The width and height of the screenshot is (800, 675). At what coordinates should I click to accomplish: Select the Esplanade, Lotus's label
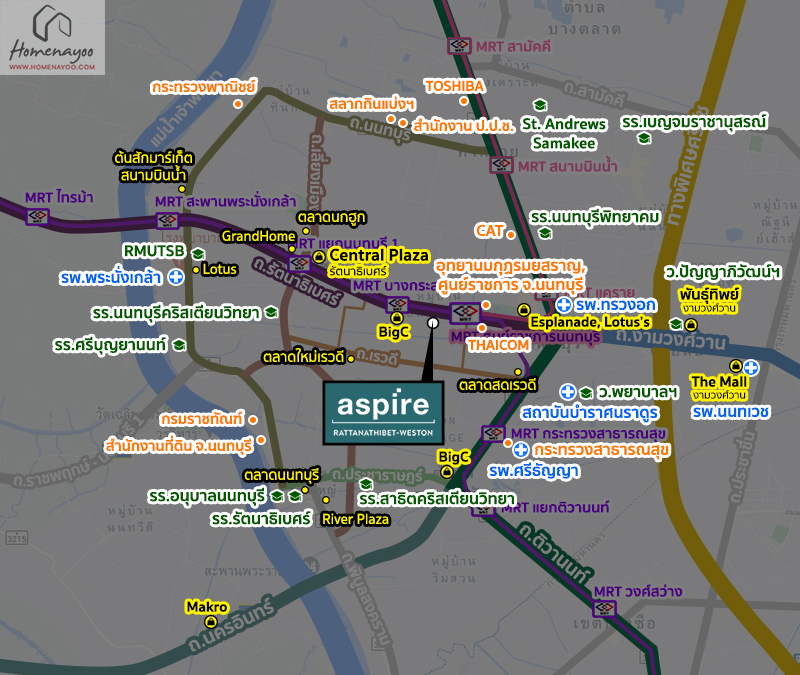click(590, 322)
